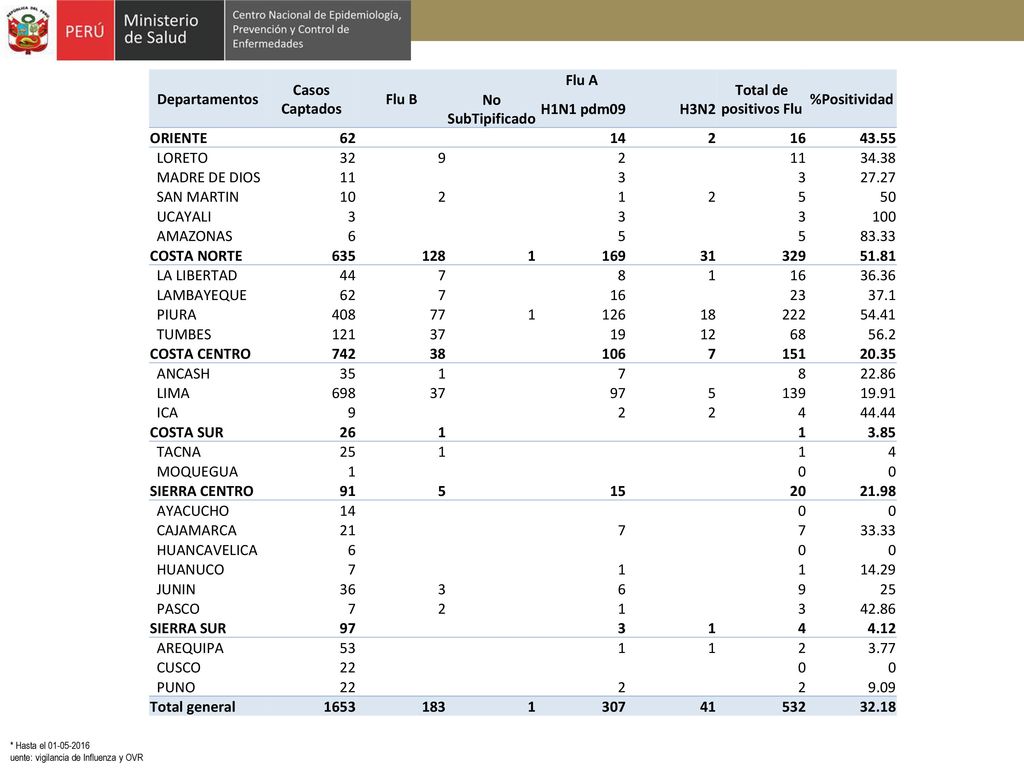Click the 'Hasta el 01-05-2016' footnote
1024x768 pixels.
point(52,745)
